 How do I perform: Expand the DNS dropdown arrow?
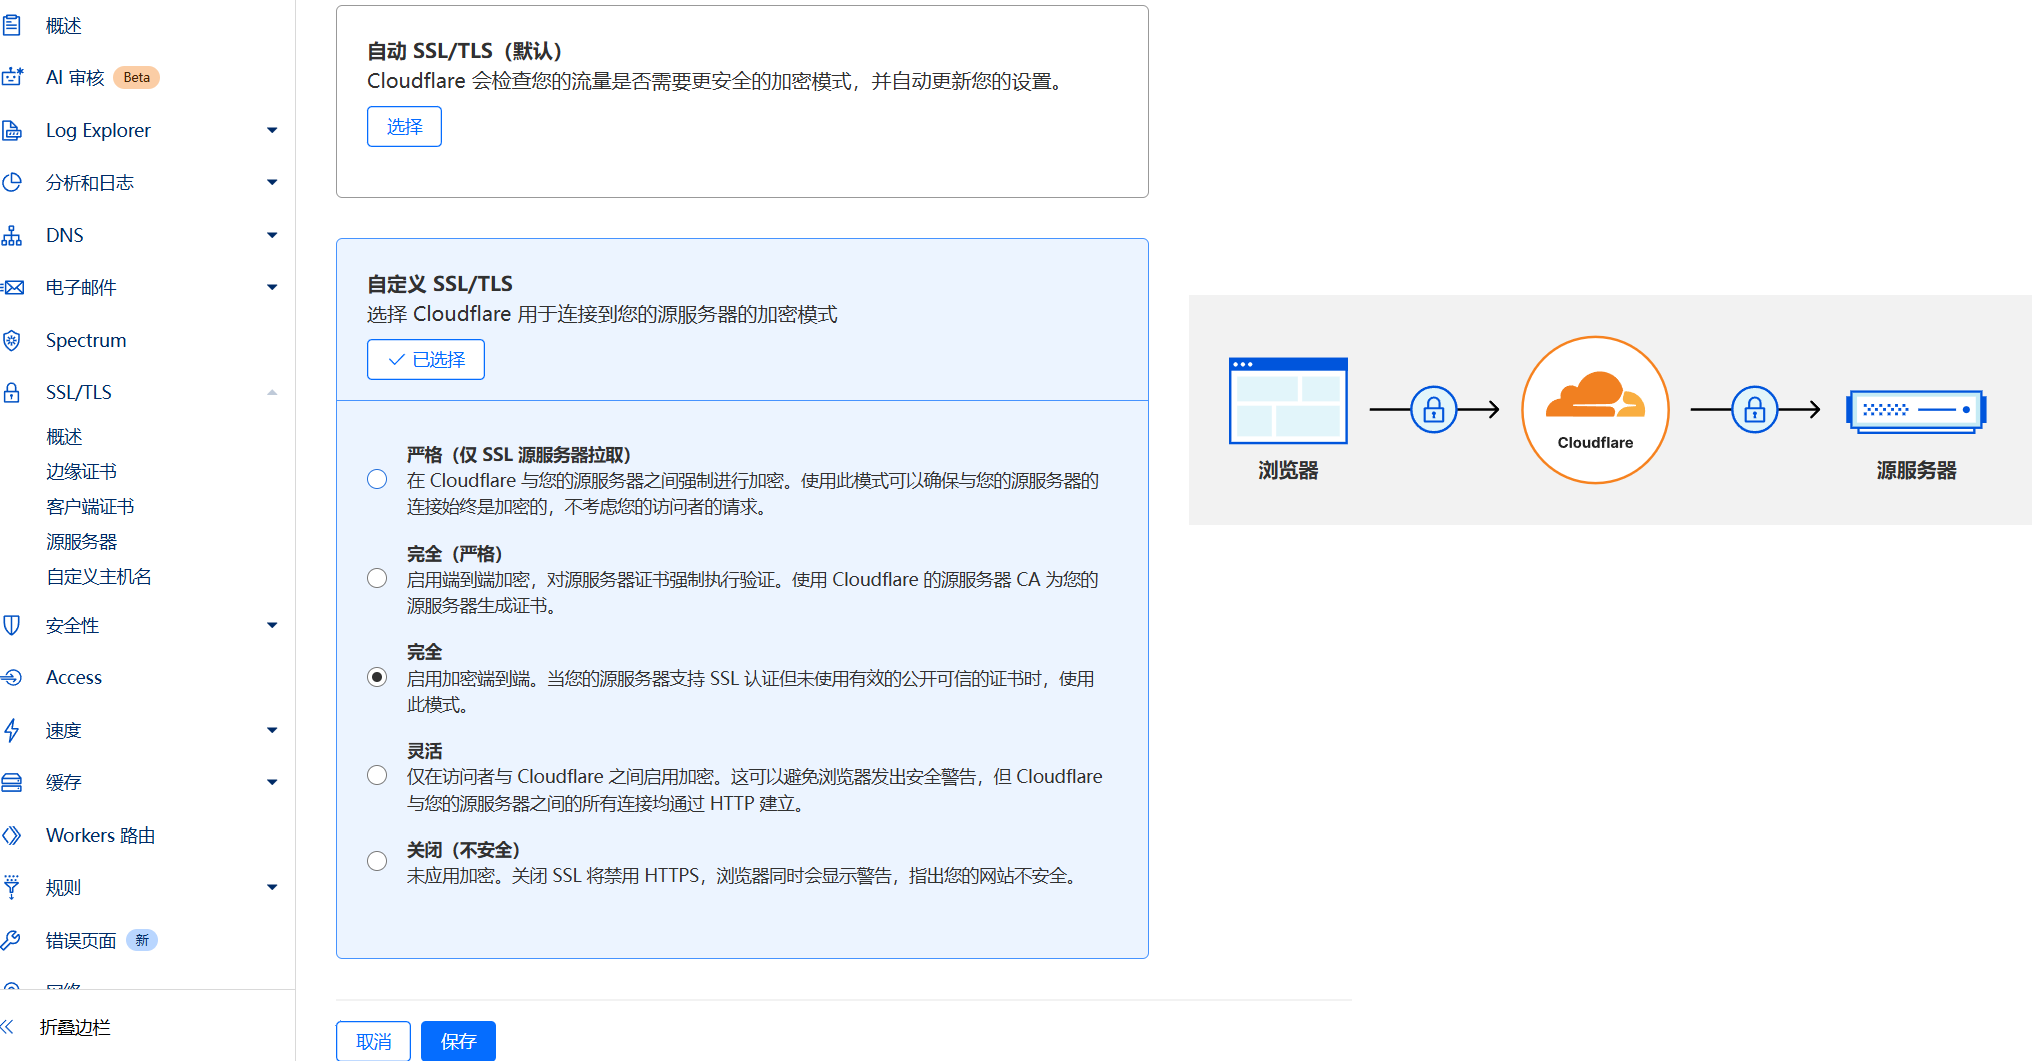point(272,235)
